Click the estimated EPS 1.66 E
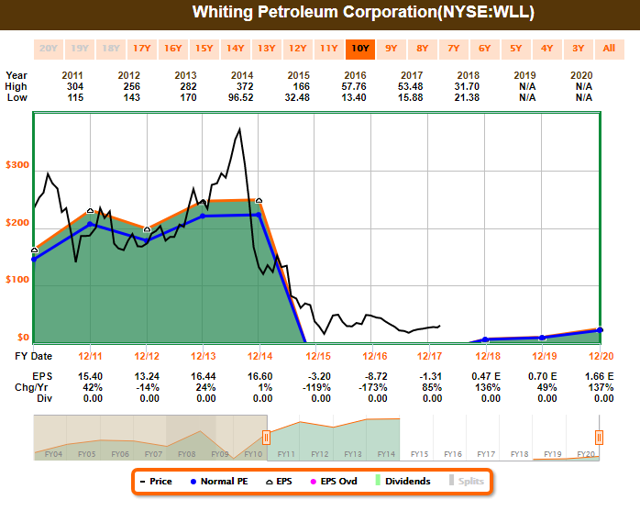 coord(599,376)
